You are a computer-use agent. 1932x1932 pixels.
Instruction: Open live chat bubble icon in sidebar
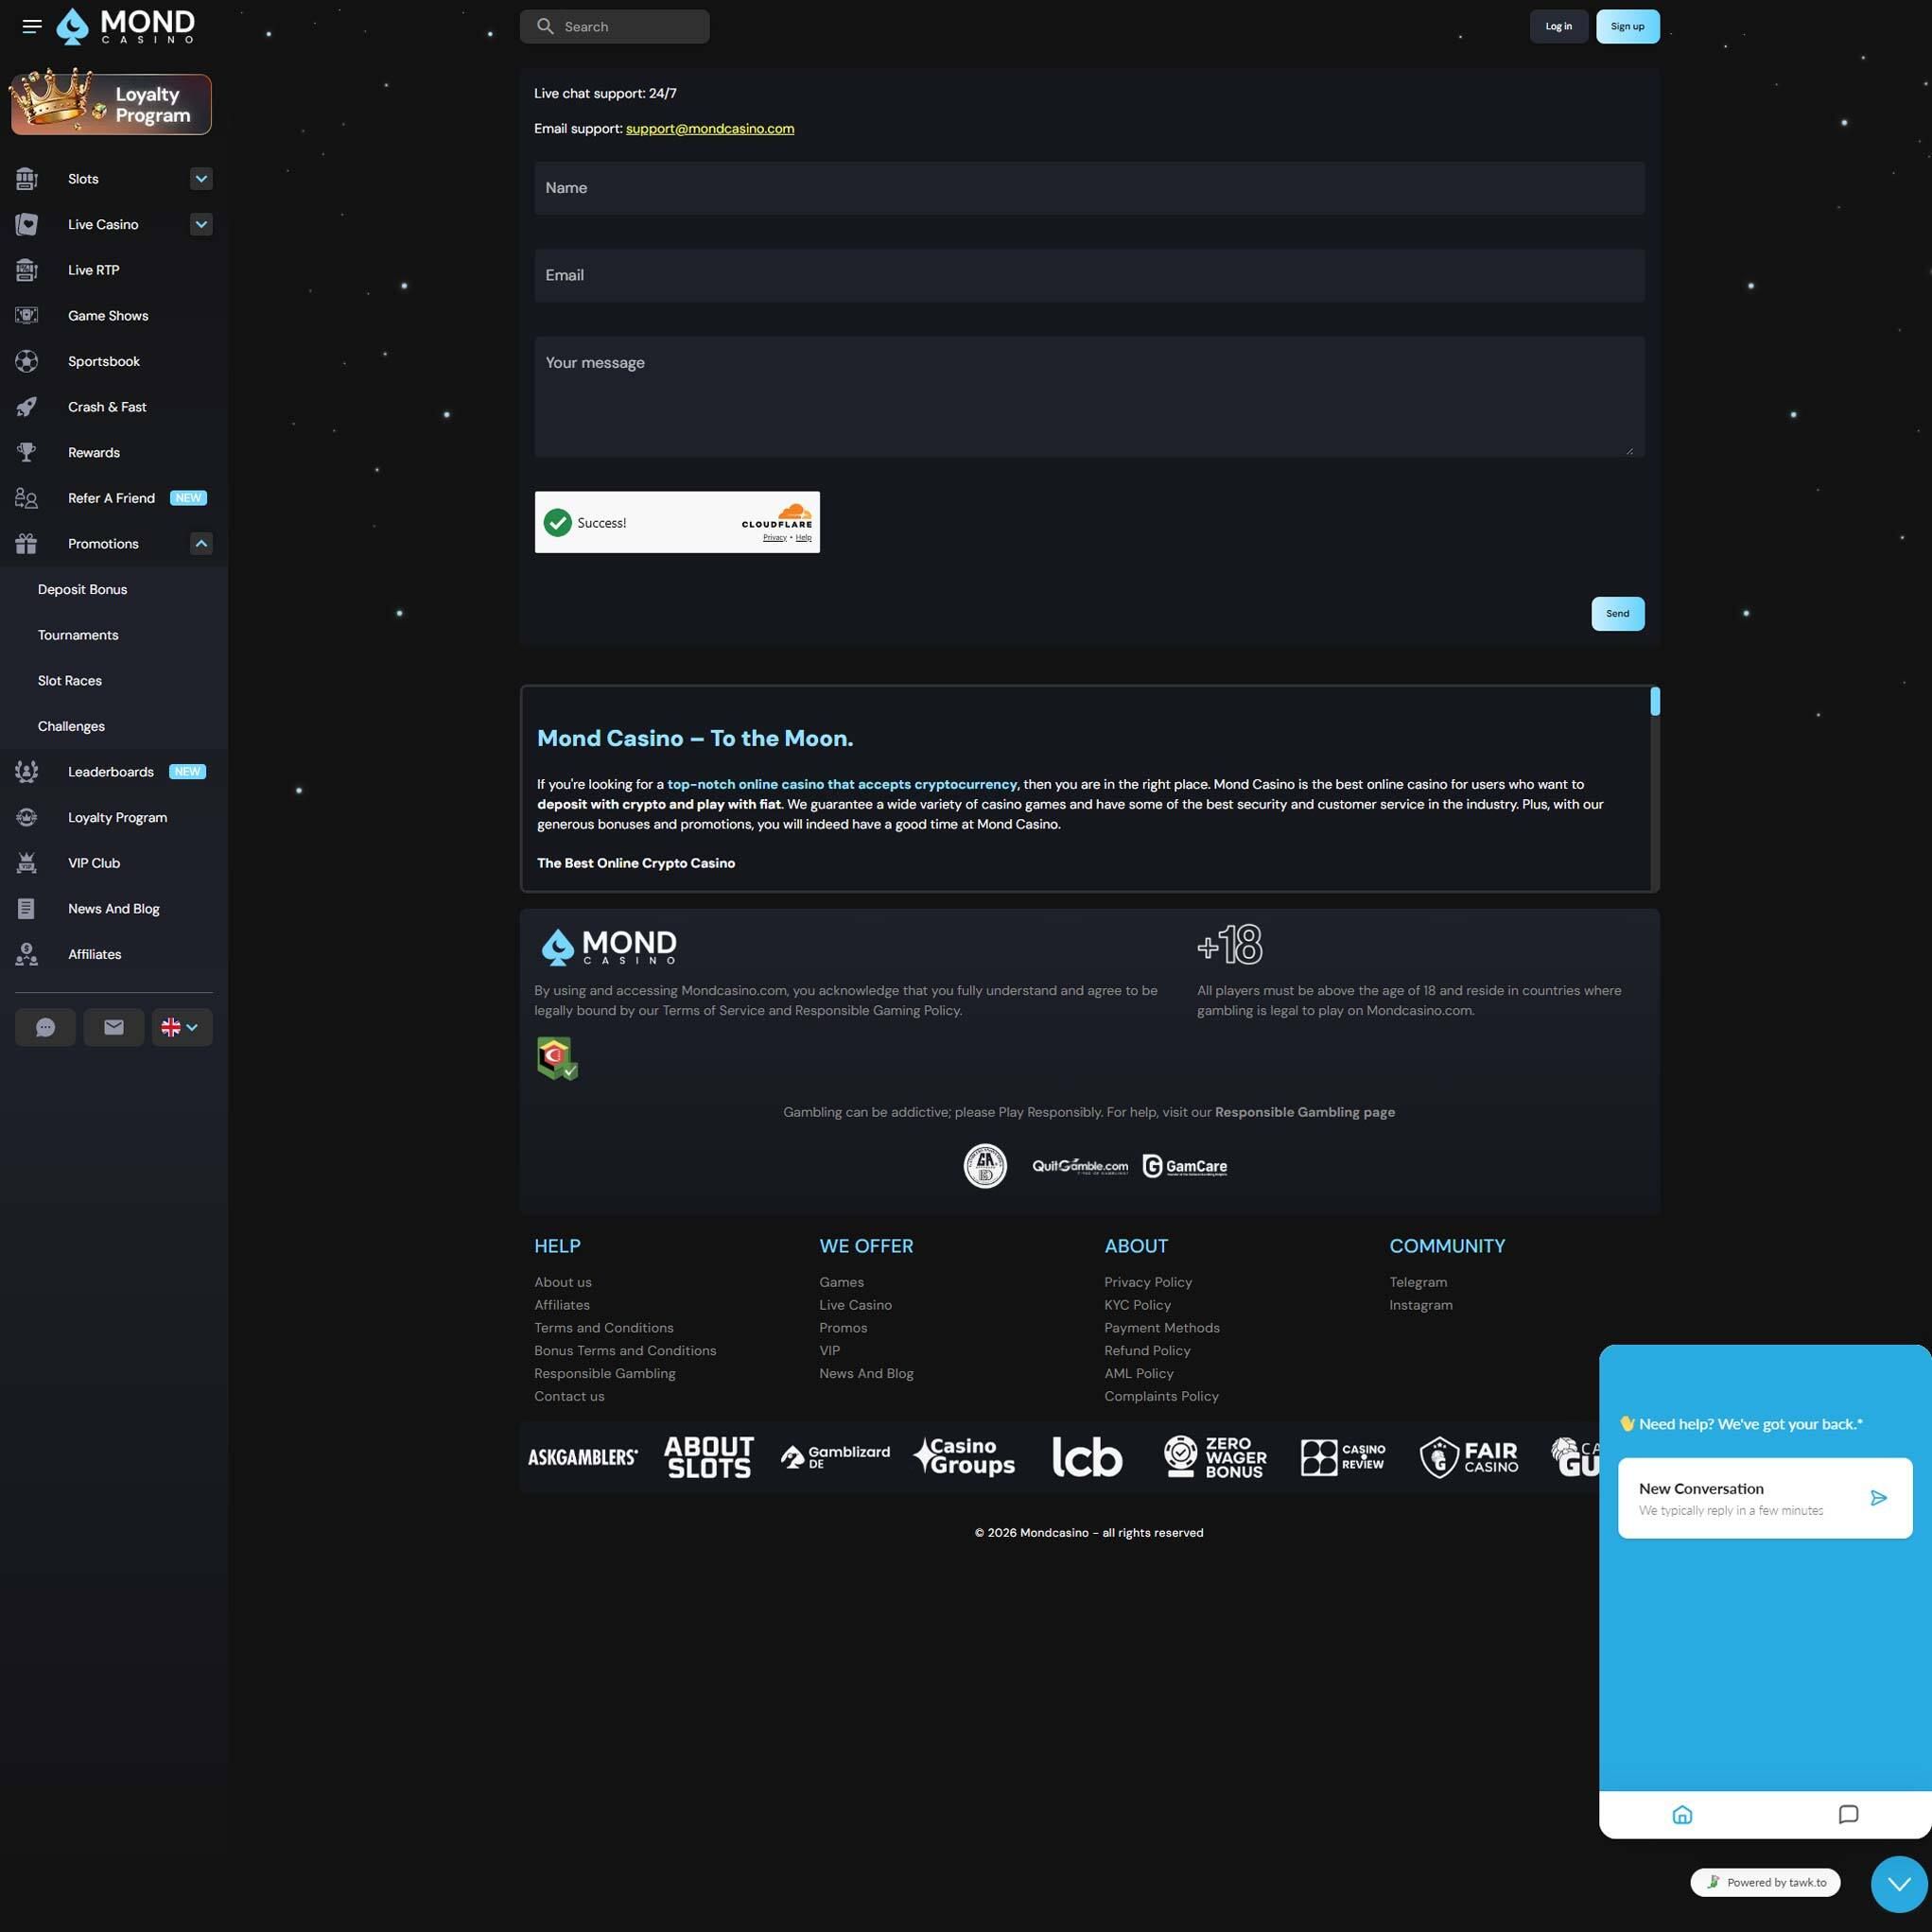pyautogui.click(x=45, y=1027)
